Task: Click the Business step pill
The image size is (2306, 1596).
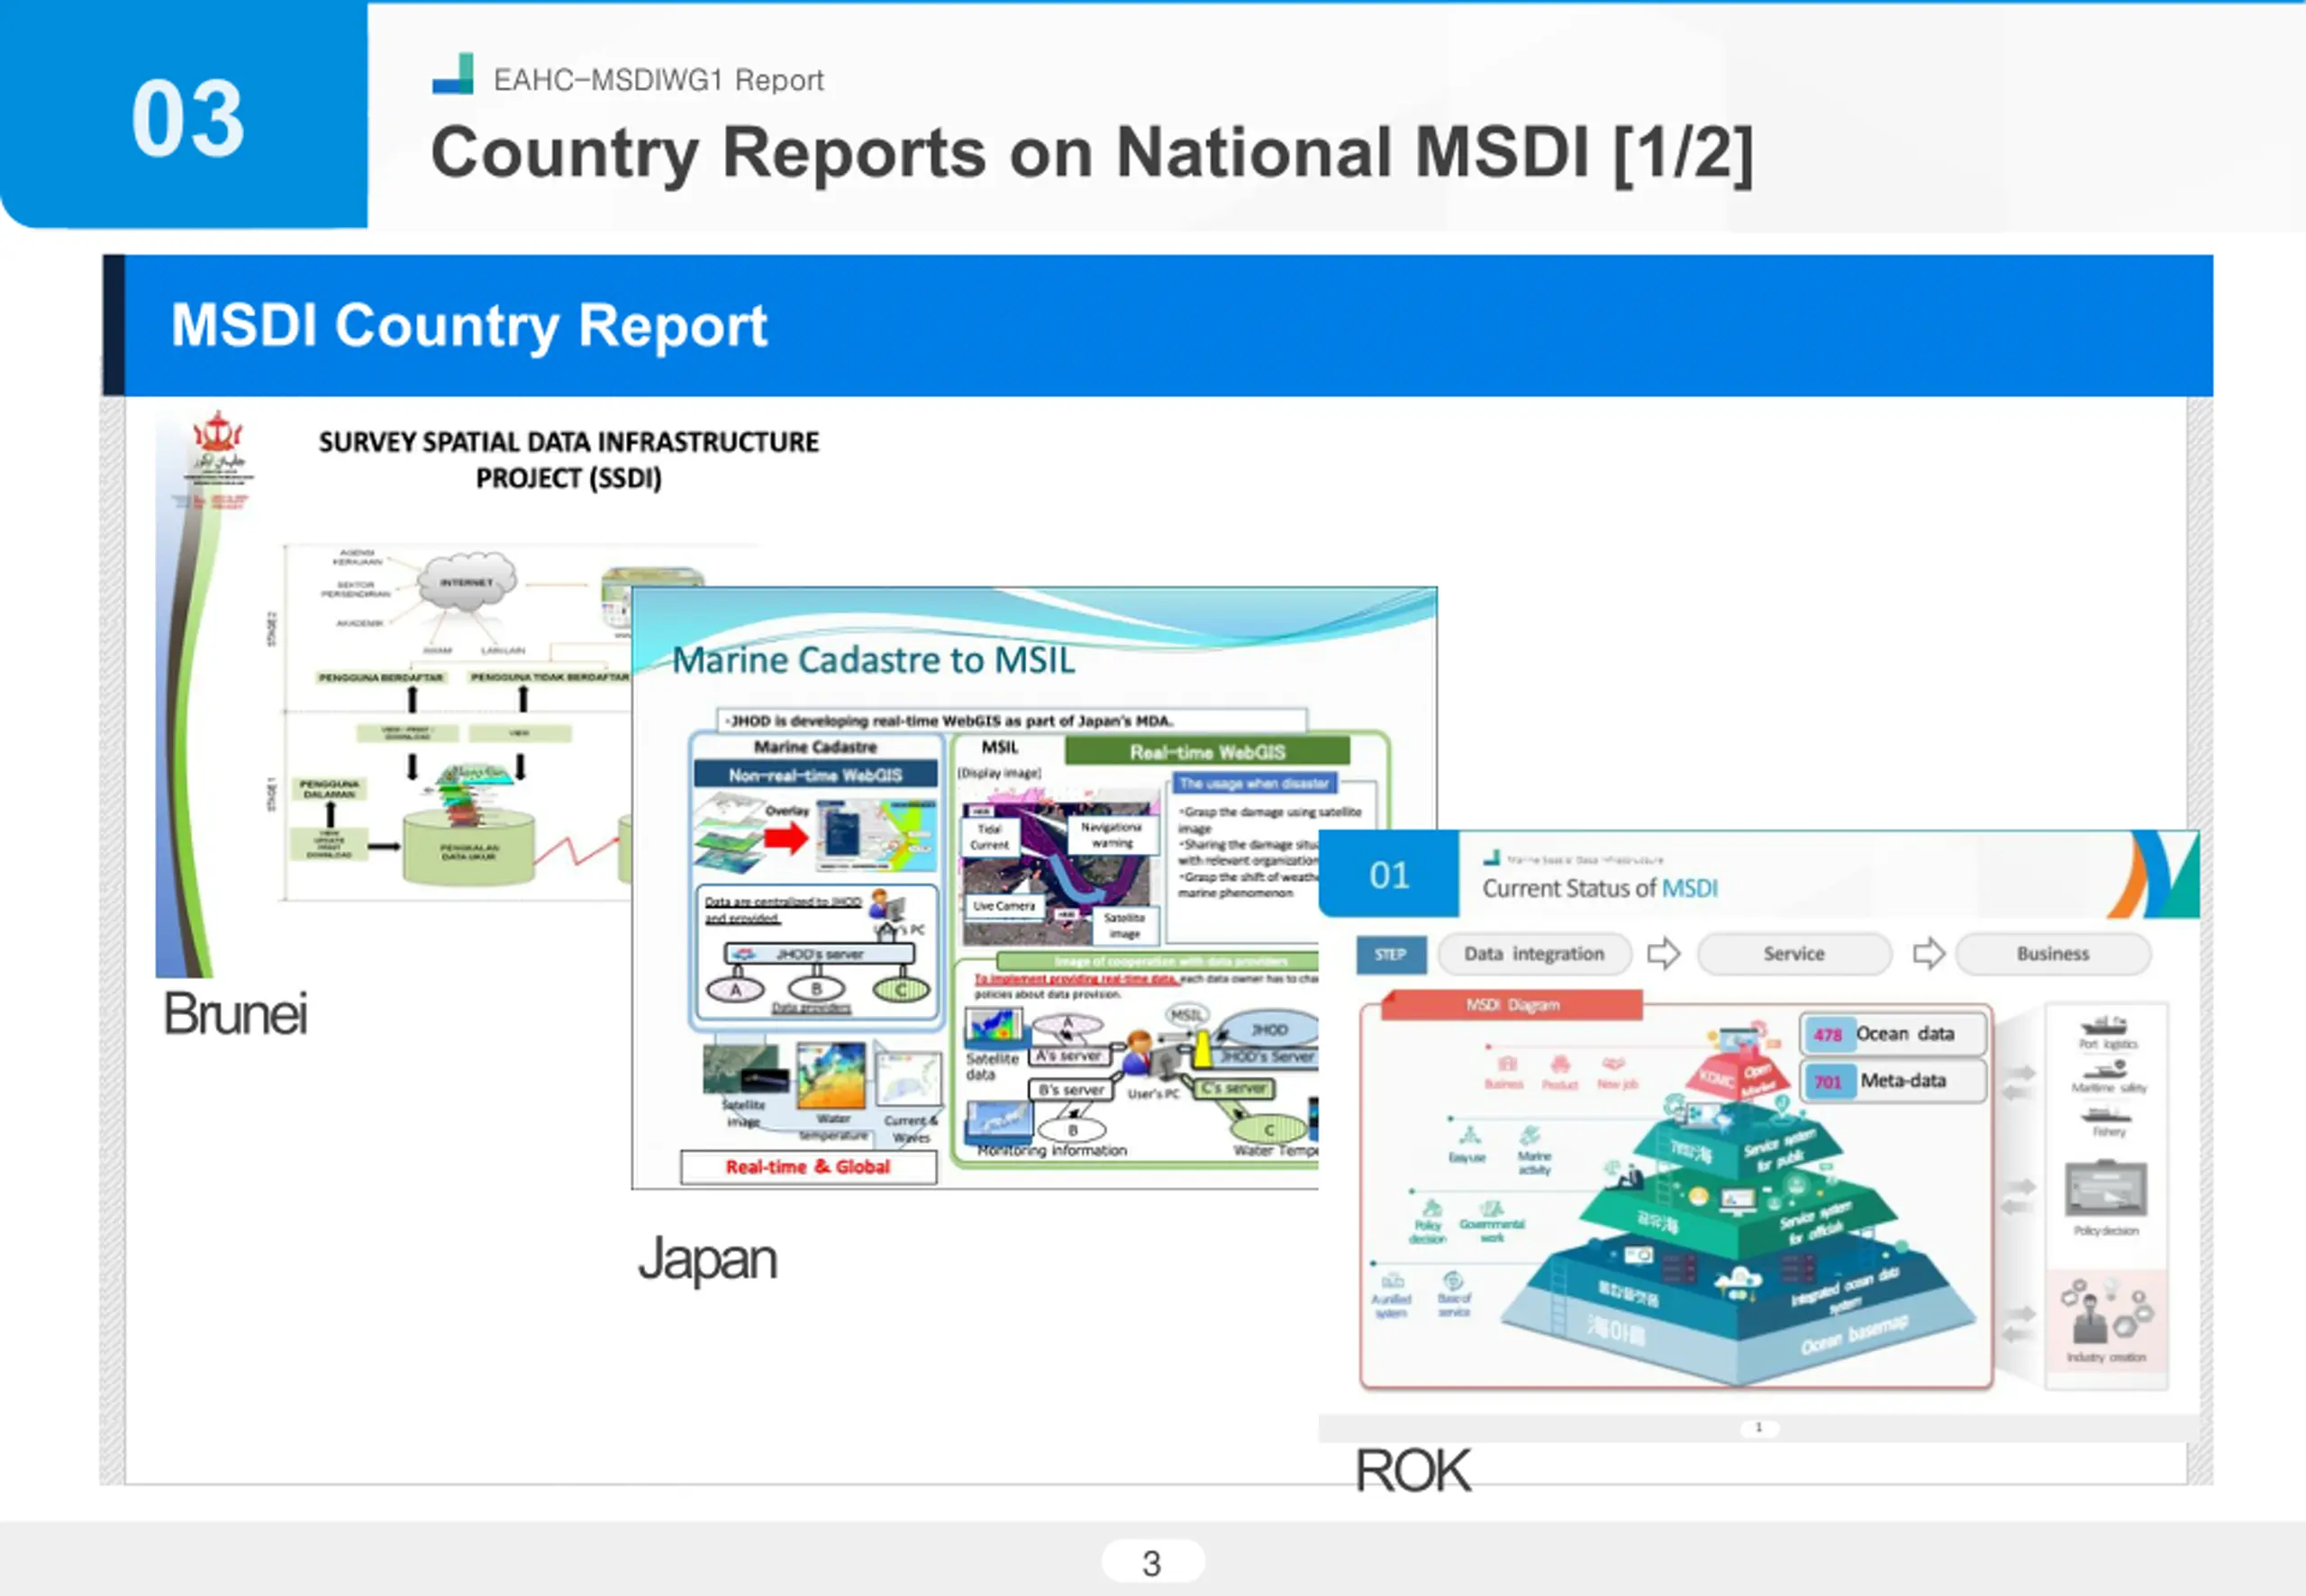Action: click(2053, 954)
